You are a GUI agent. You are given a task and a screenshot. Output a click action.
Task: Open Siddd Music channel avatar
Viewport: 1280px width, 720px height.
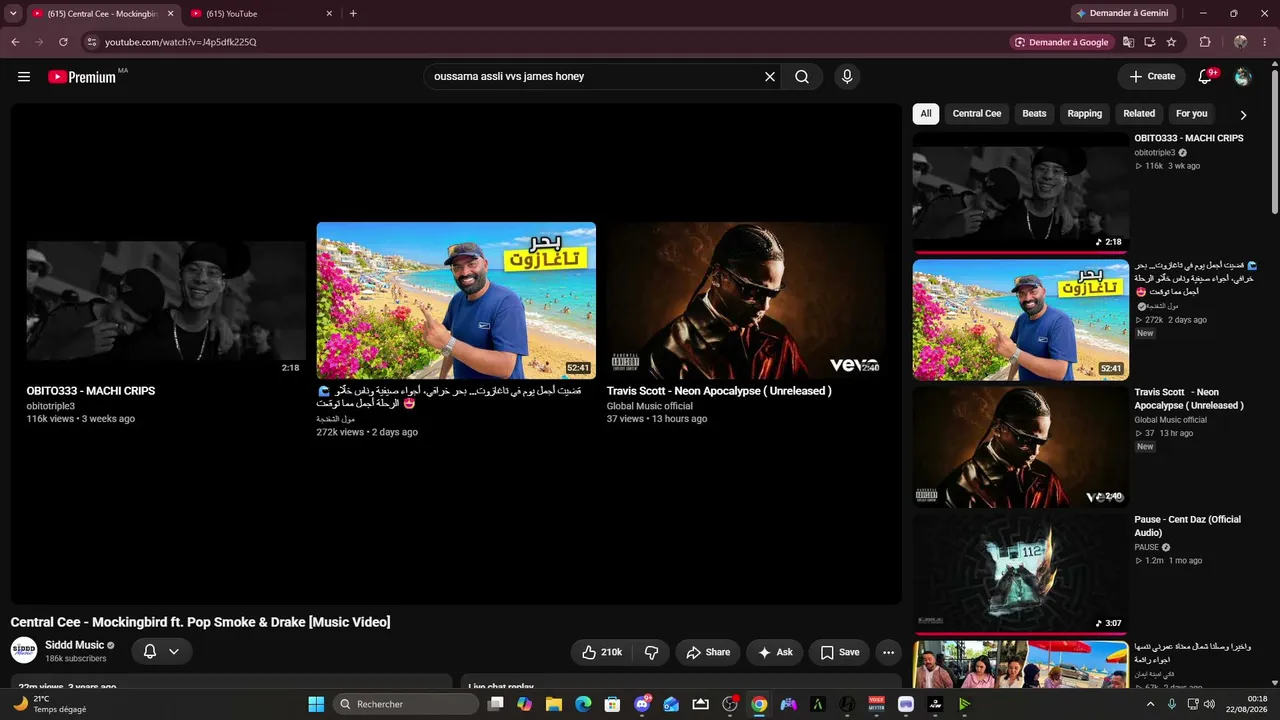[24, 651]
